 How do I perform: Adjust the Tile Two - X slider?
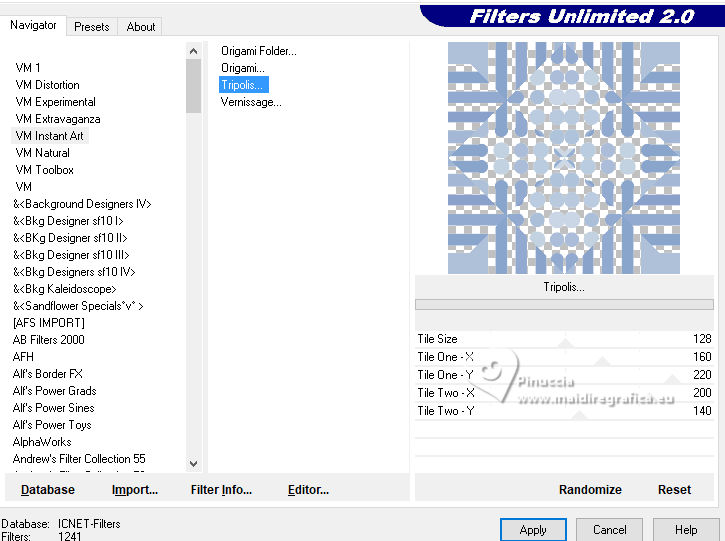(x=564, y=393)
